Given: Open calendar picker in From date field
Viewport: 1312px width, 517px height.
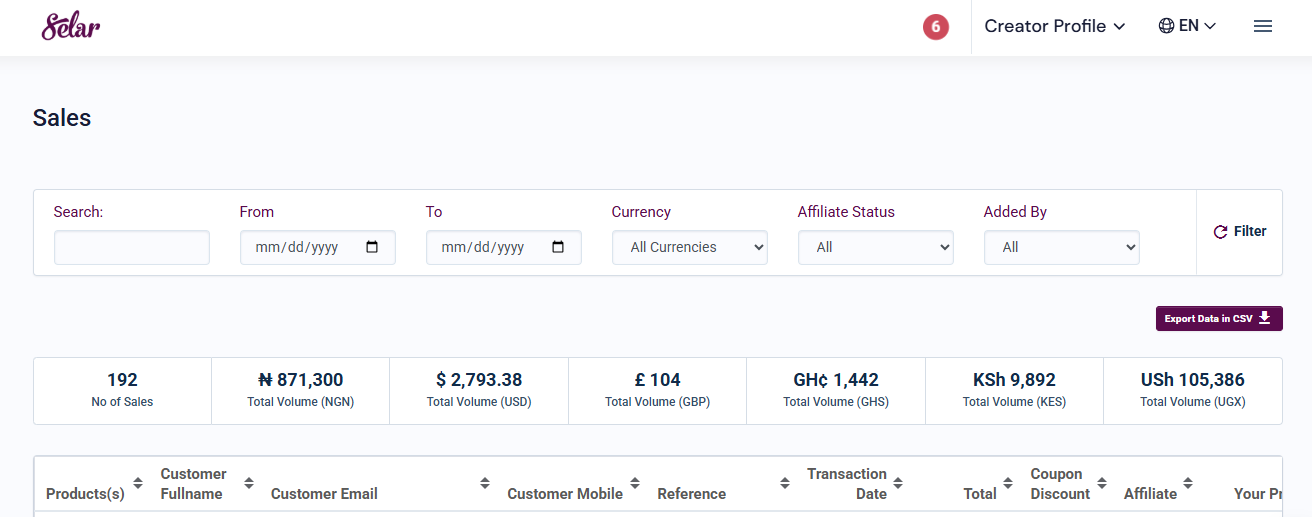Looking at the screenshot, I should pyautogui.click(x=373, y=247).
